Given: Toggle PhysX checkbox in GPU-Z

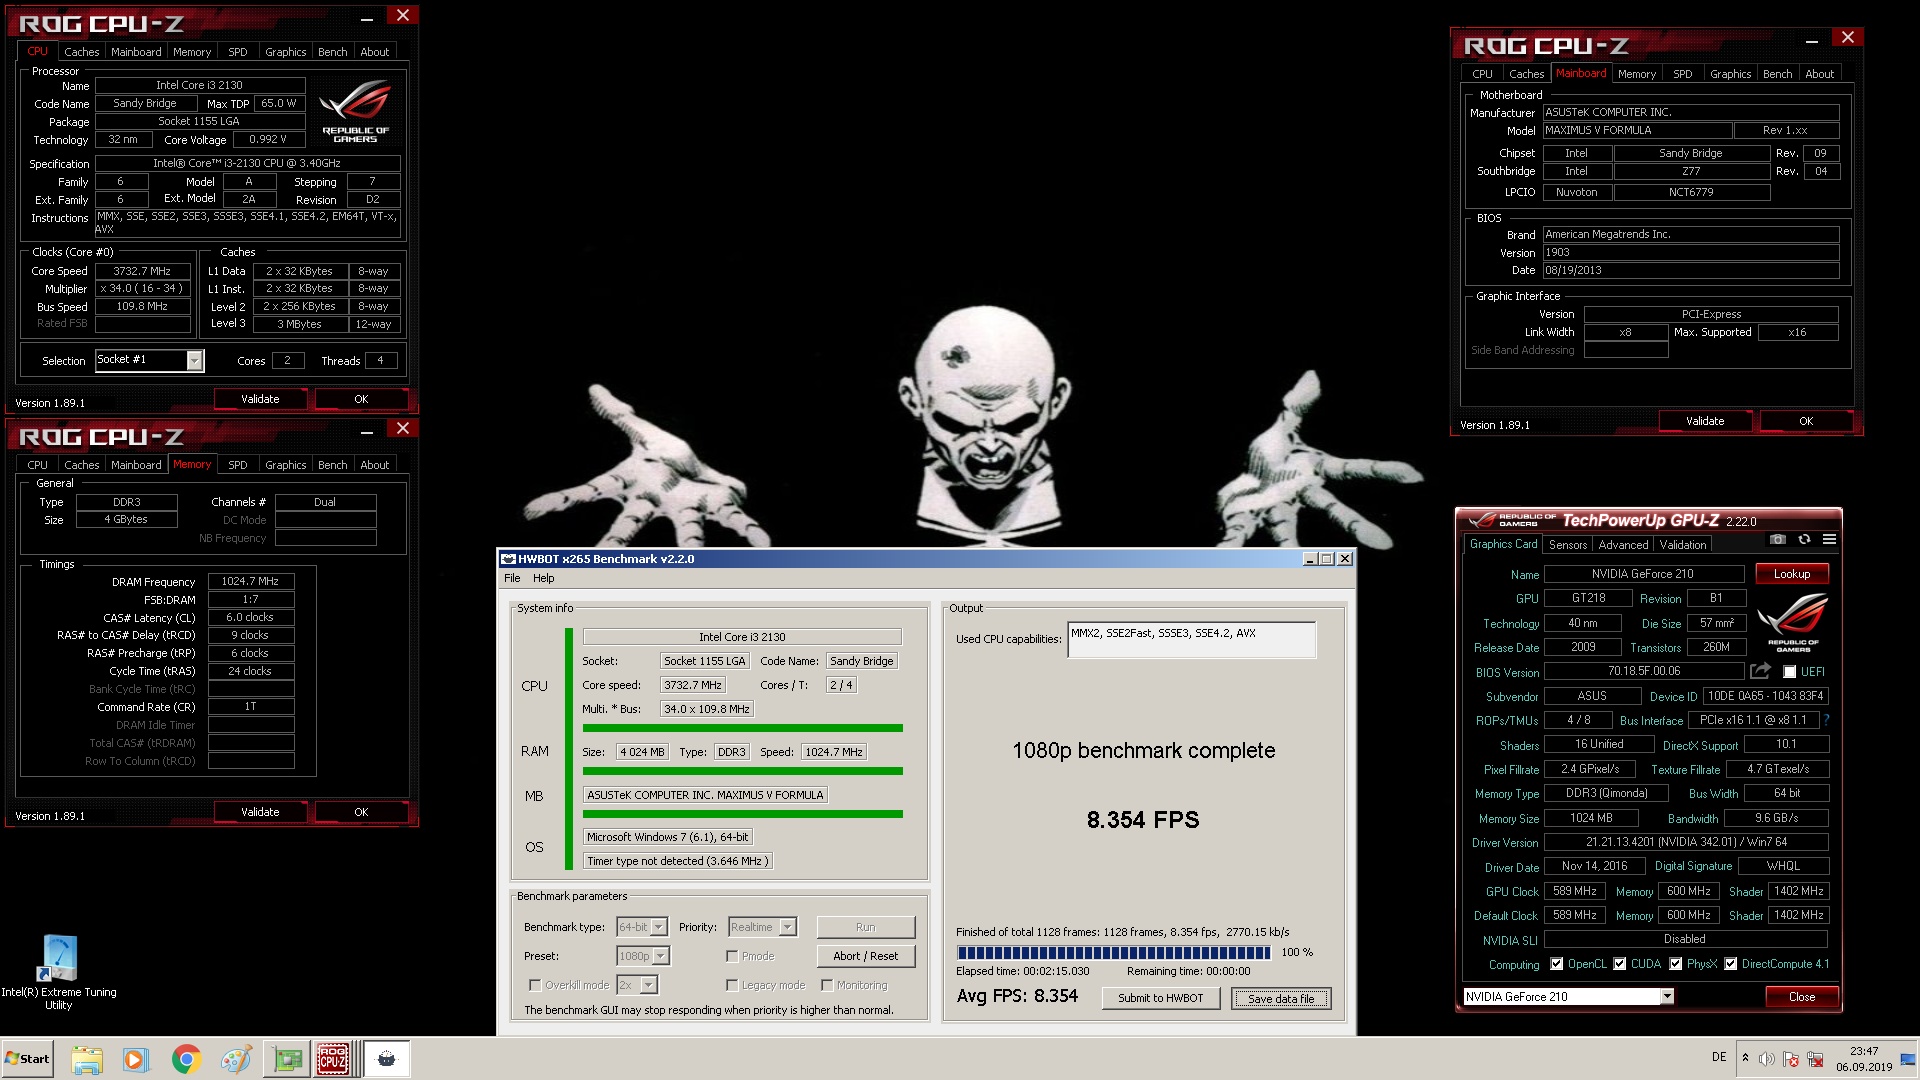Looking at the screenshot, I should [1675, 964].
